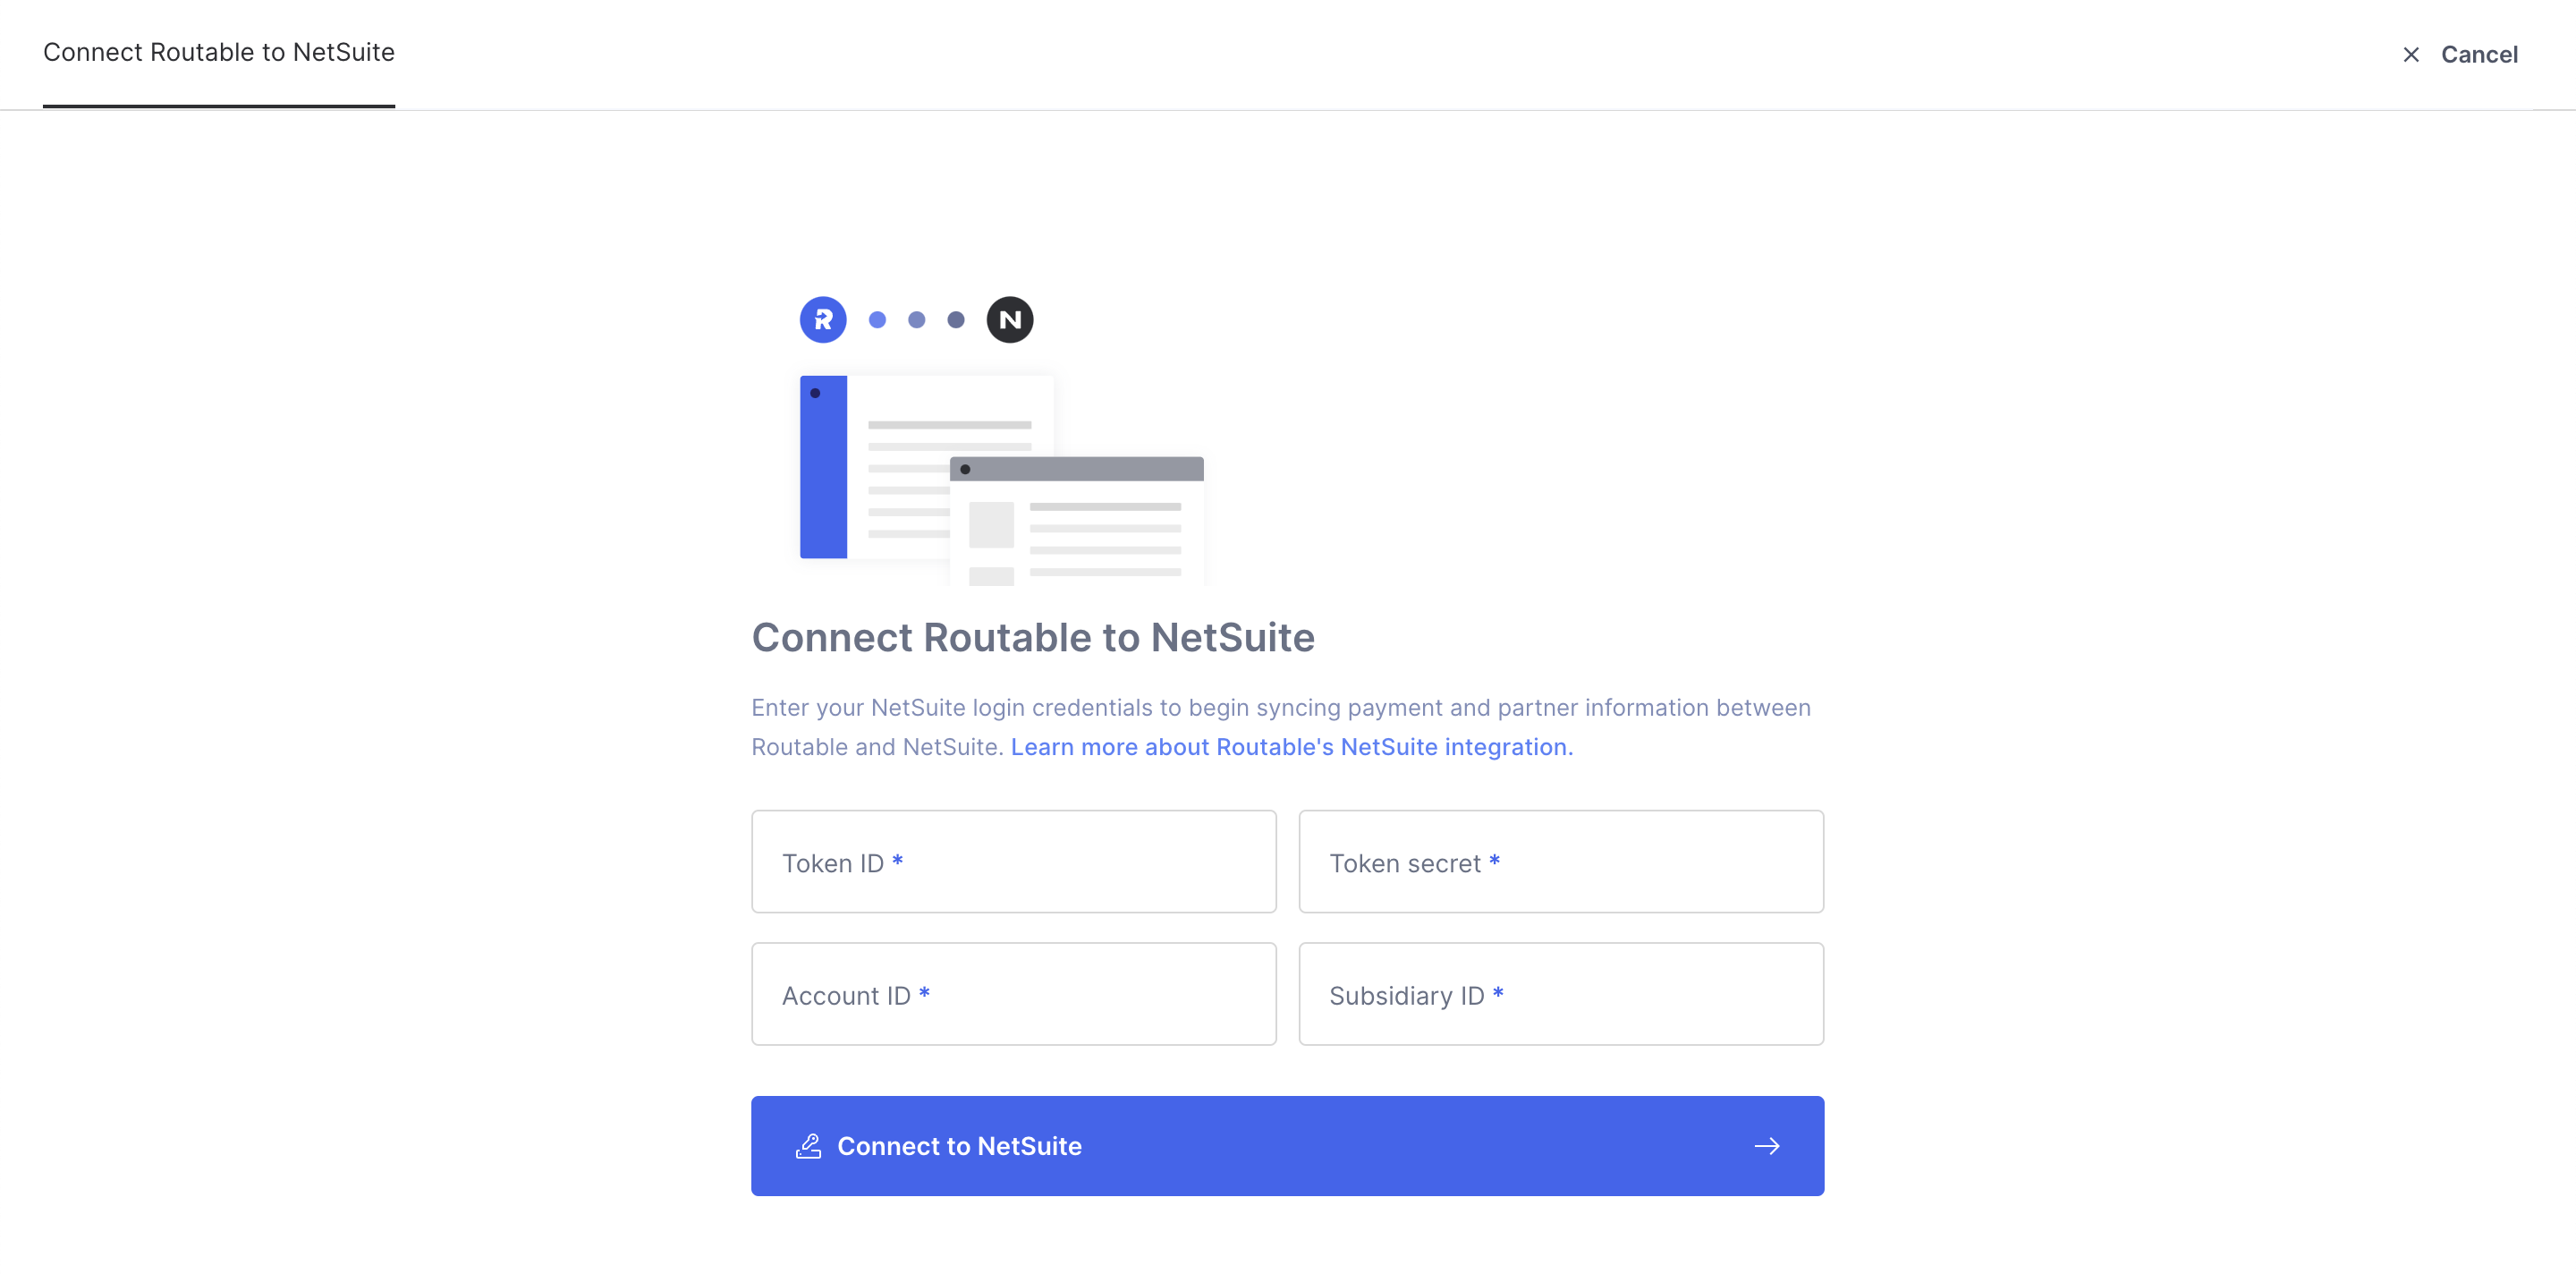
Task: Click Cancel to dismiss the setup flow
Action: point(2480,54)
